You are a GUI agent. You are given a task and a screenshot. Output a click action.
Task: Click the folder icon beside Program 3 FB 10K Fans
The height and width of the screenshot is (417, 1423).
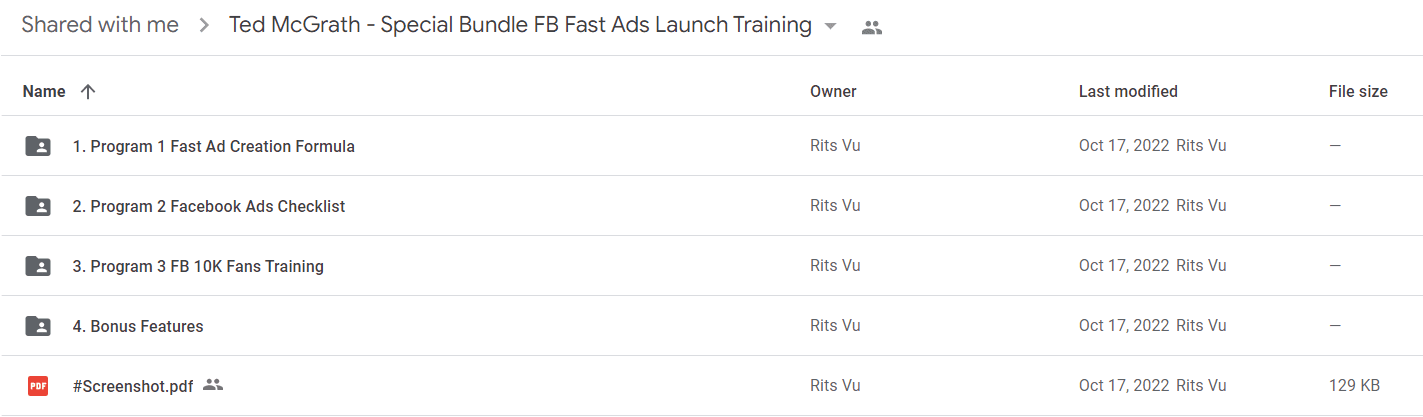pos(37,266)
